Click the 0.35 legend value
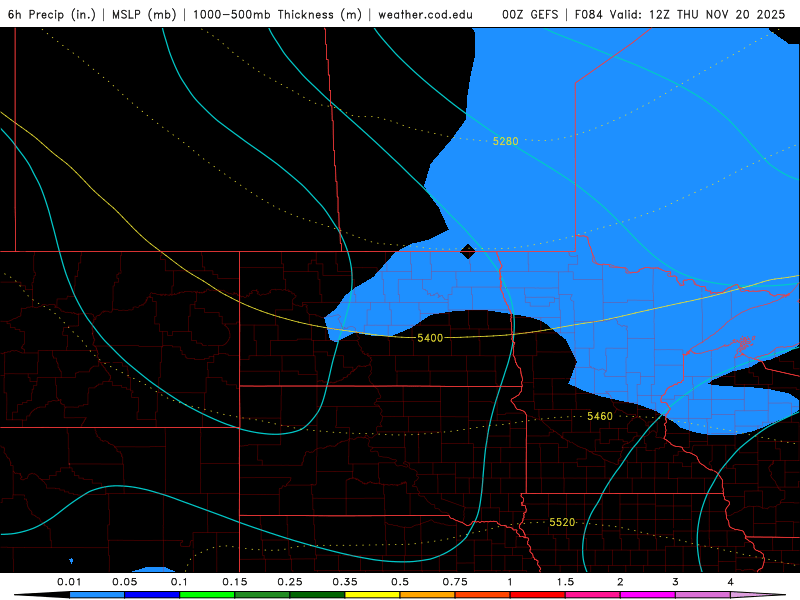 (x=345, y=582)
